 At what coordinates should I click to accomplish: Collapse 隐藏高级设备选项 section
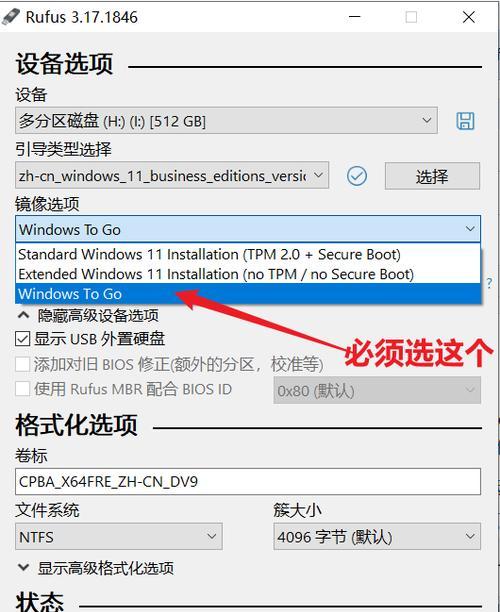point(88,315)
